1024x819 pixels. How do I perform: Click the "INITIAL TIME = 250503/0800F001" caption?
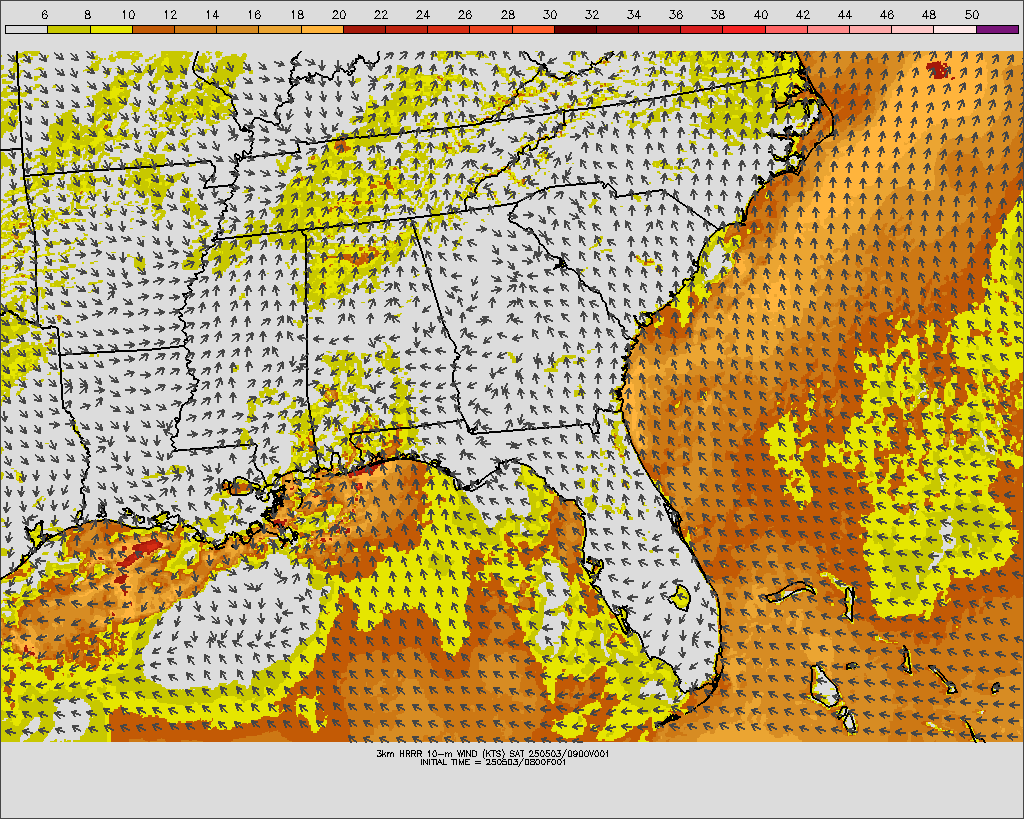coord(493,762)
